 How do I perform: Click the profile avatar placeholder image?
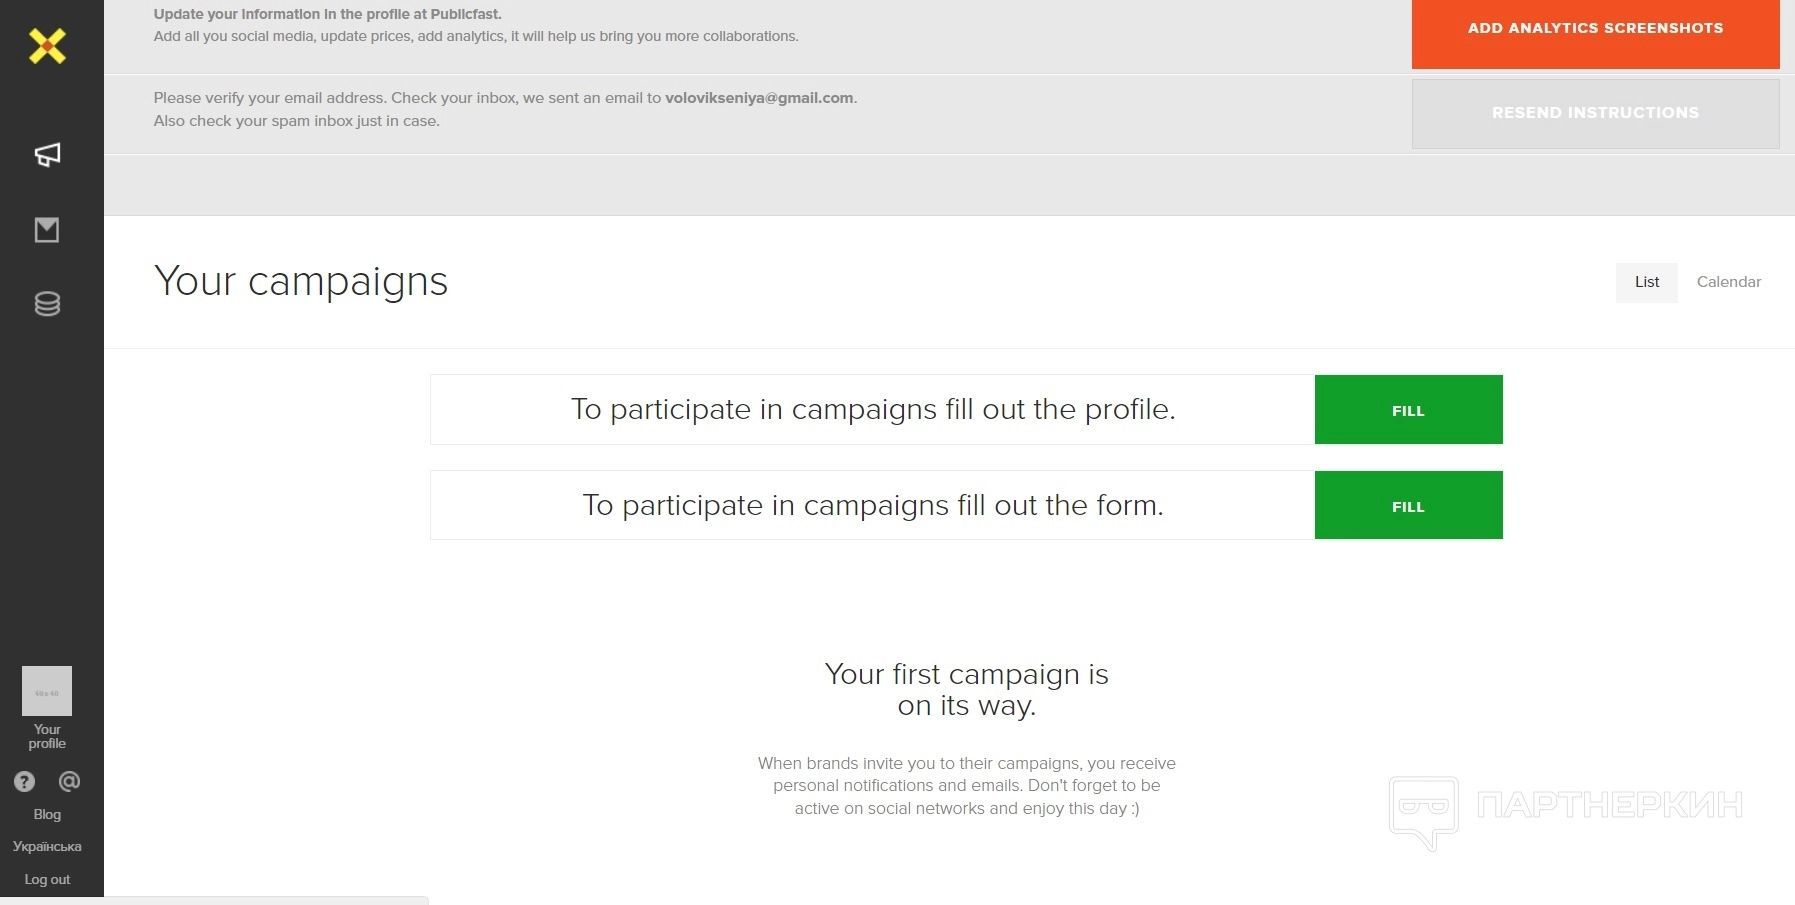tap(47, 691)
